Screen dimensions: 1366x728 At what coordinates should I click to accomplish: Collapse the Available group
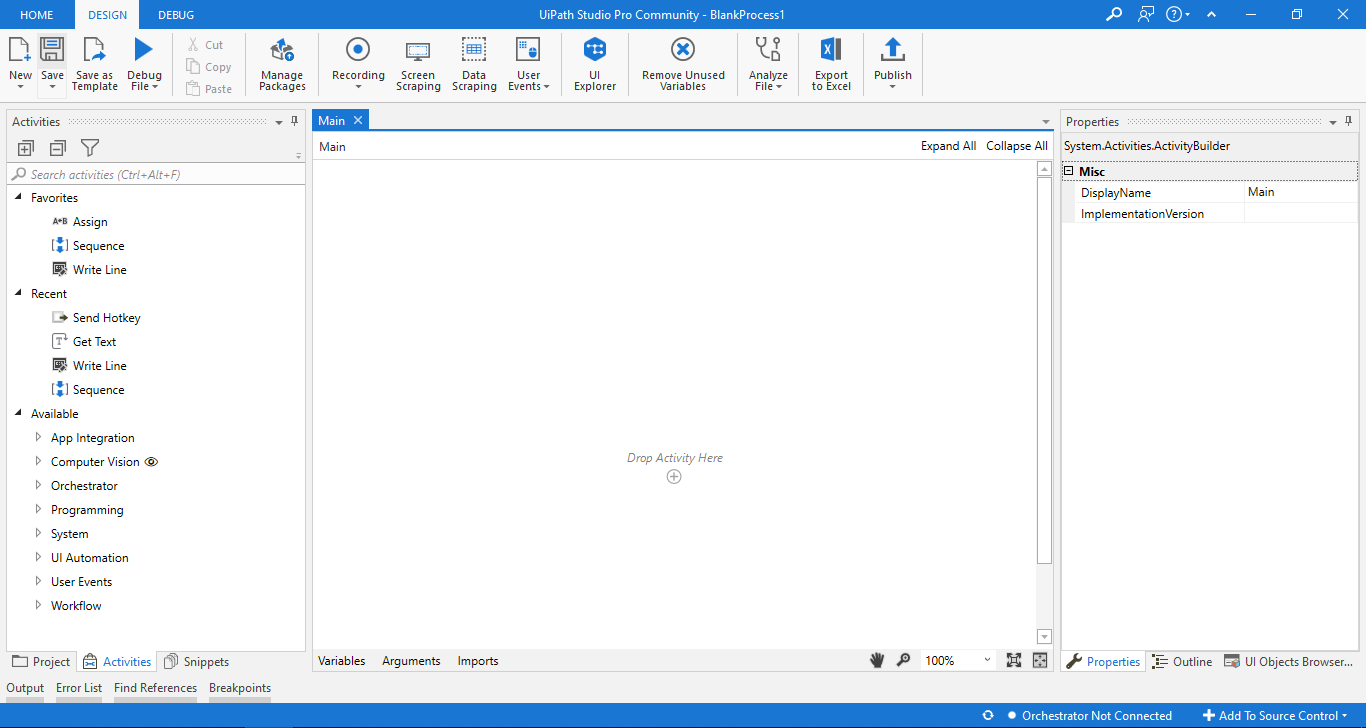pos(18,413)
